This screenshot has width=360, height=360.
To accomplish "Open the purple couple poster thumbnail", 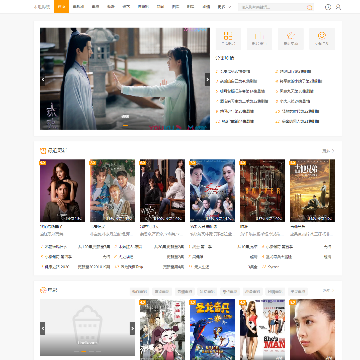I will (x=62, y=190).
